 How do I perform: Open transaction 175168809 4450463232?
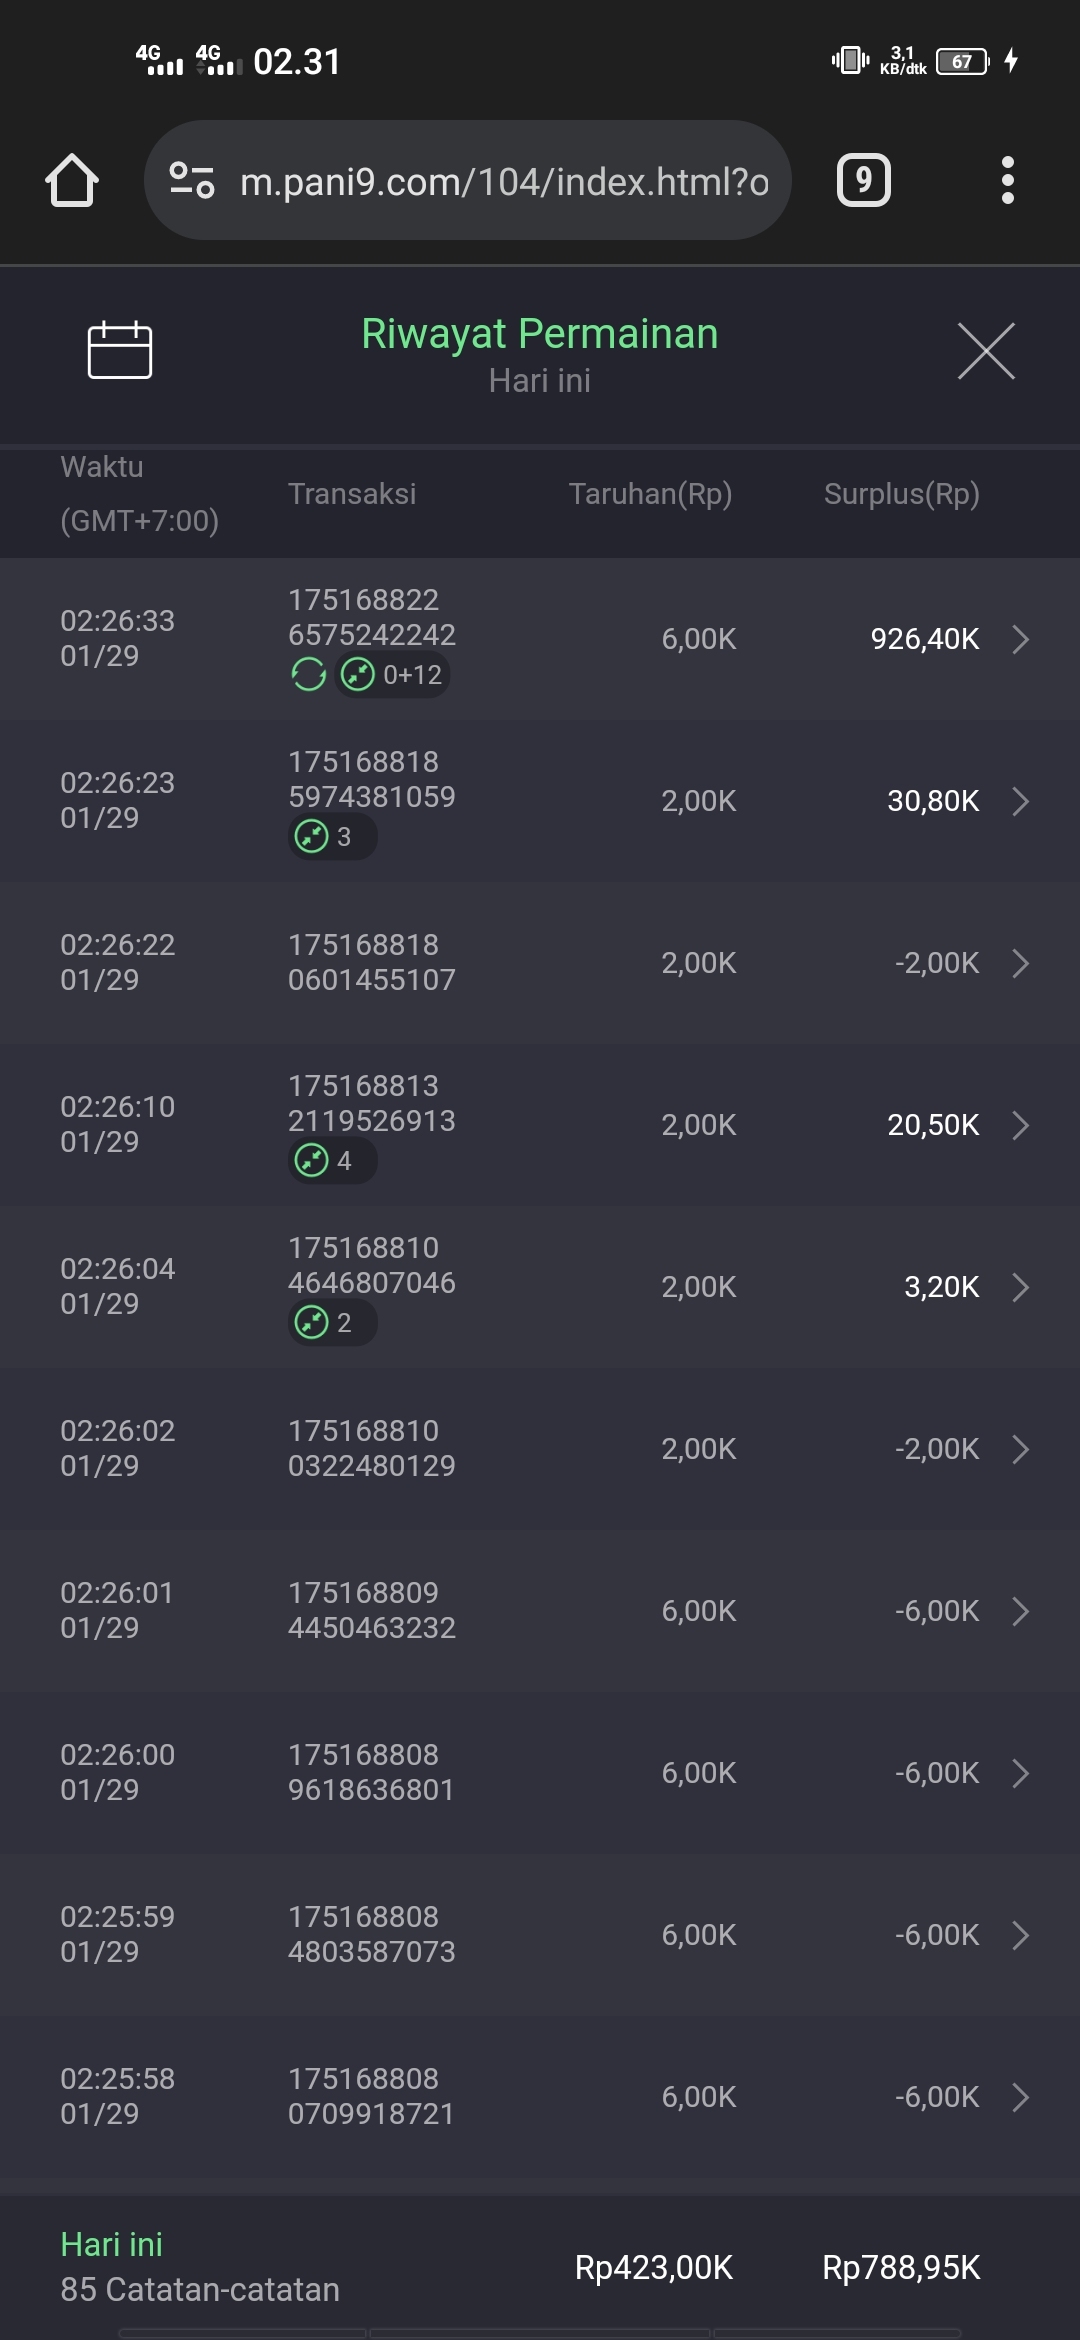point(371,1611)
